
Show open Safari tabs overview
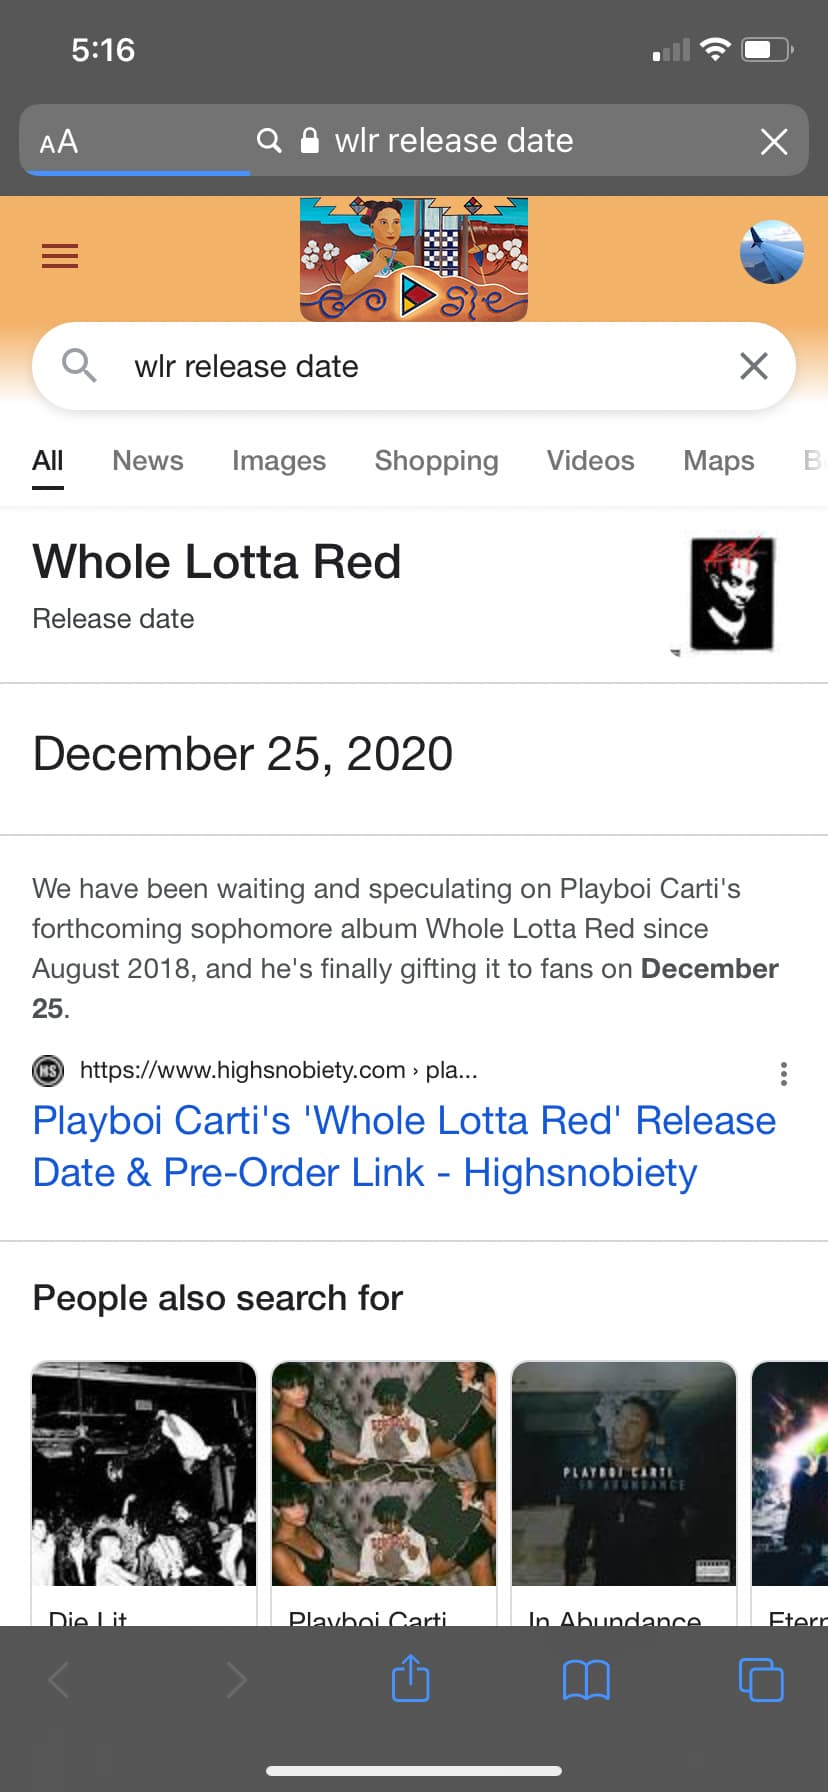click(x=760, y=1680)
